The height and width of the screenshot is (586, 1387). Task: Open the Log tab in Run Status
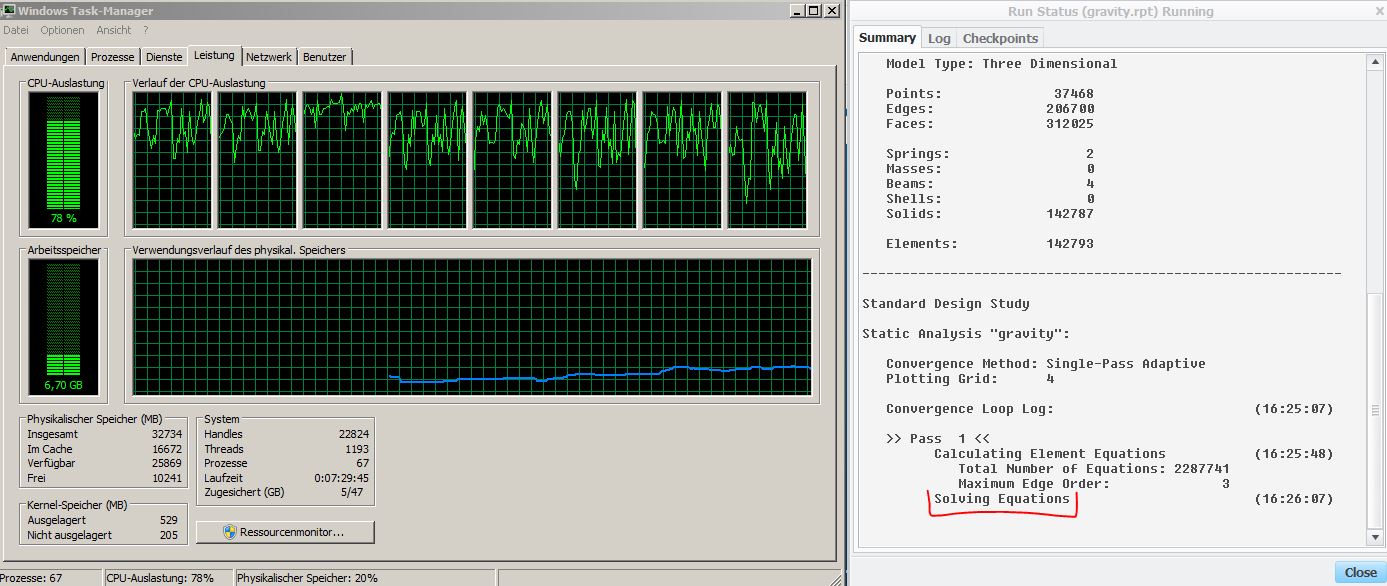pyautogui.click(x=939, y=38)
